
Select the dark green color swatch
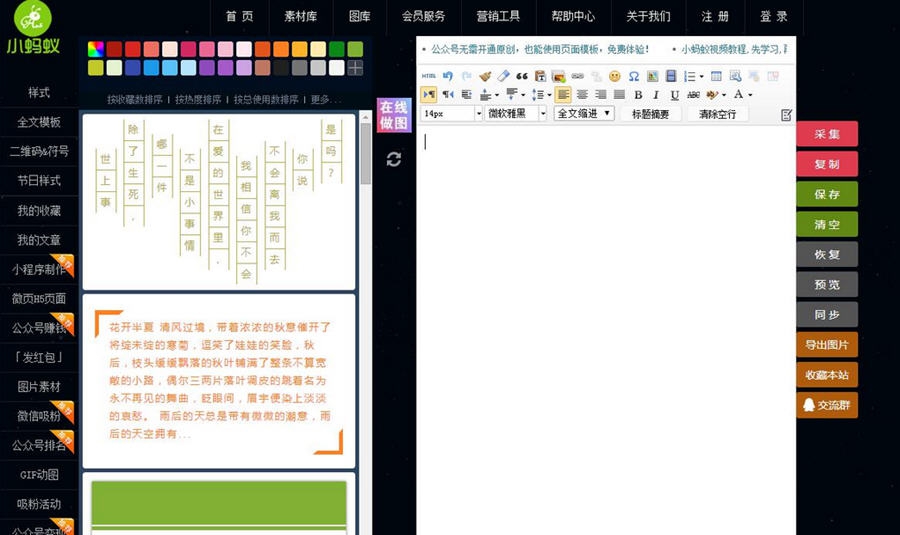pos(337,49)
